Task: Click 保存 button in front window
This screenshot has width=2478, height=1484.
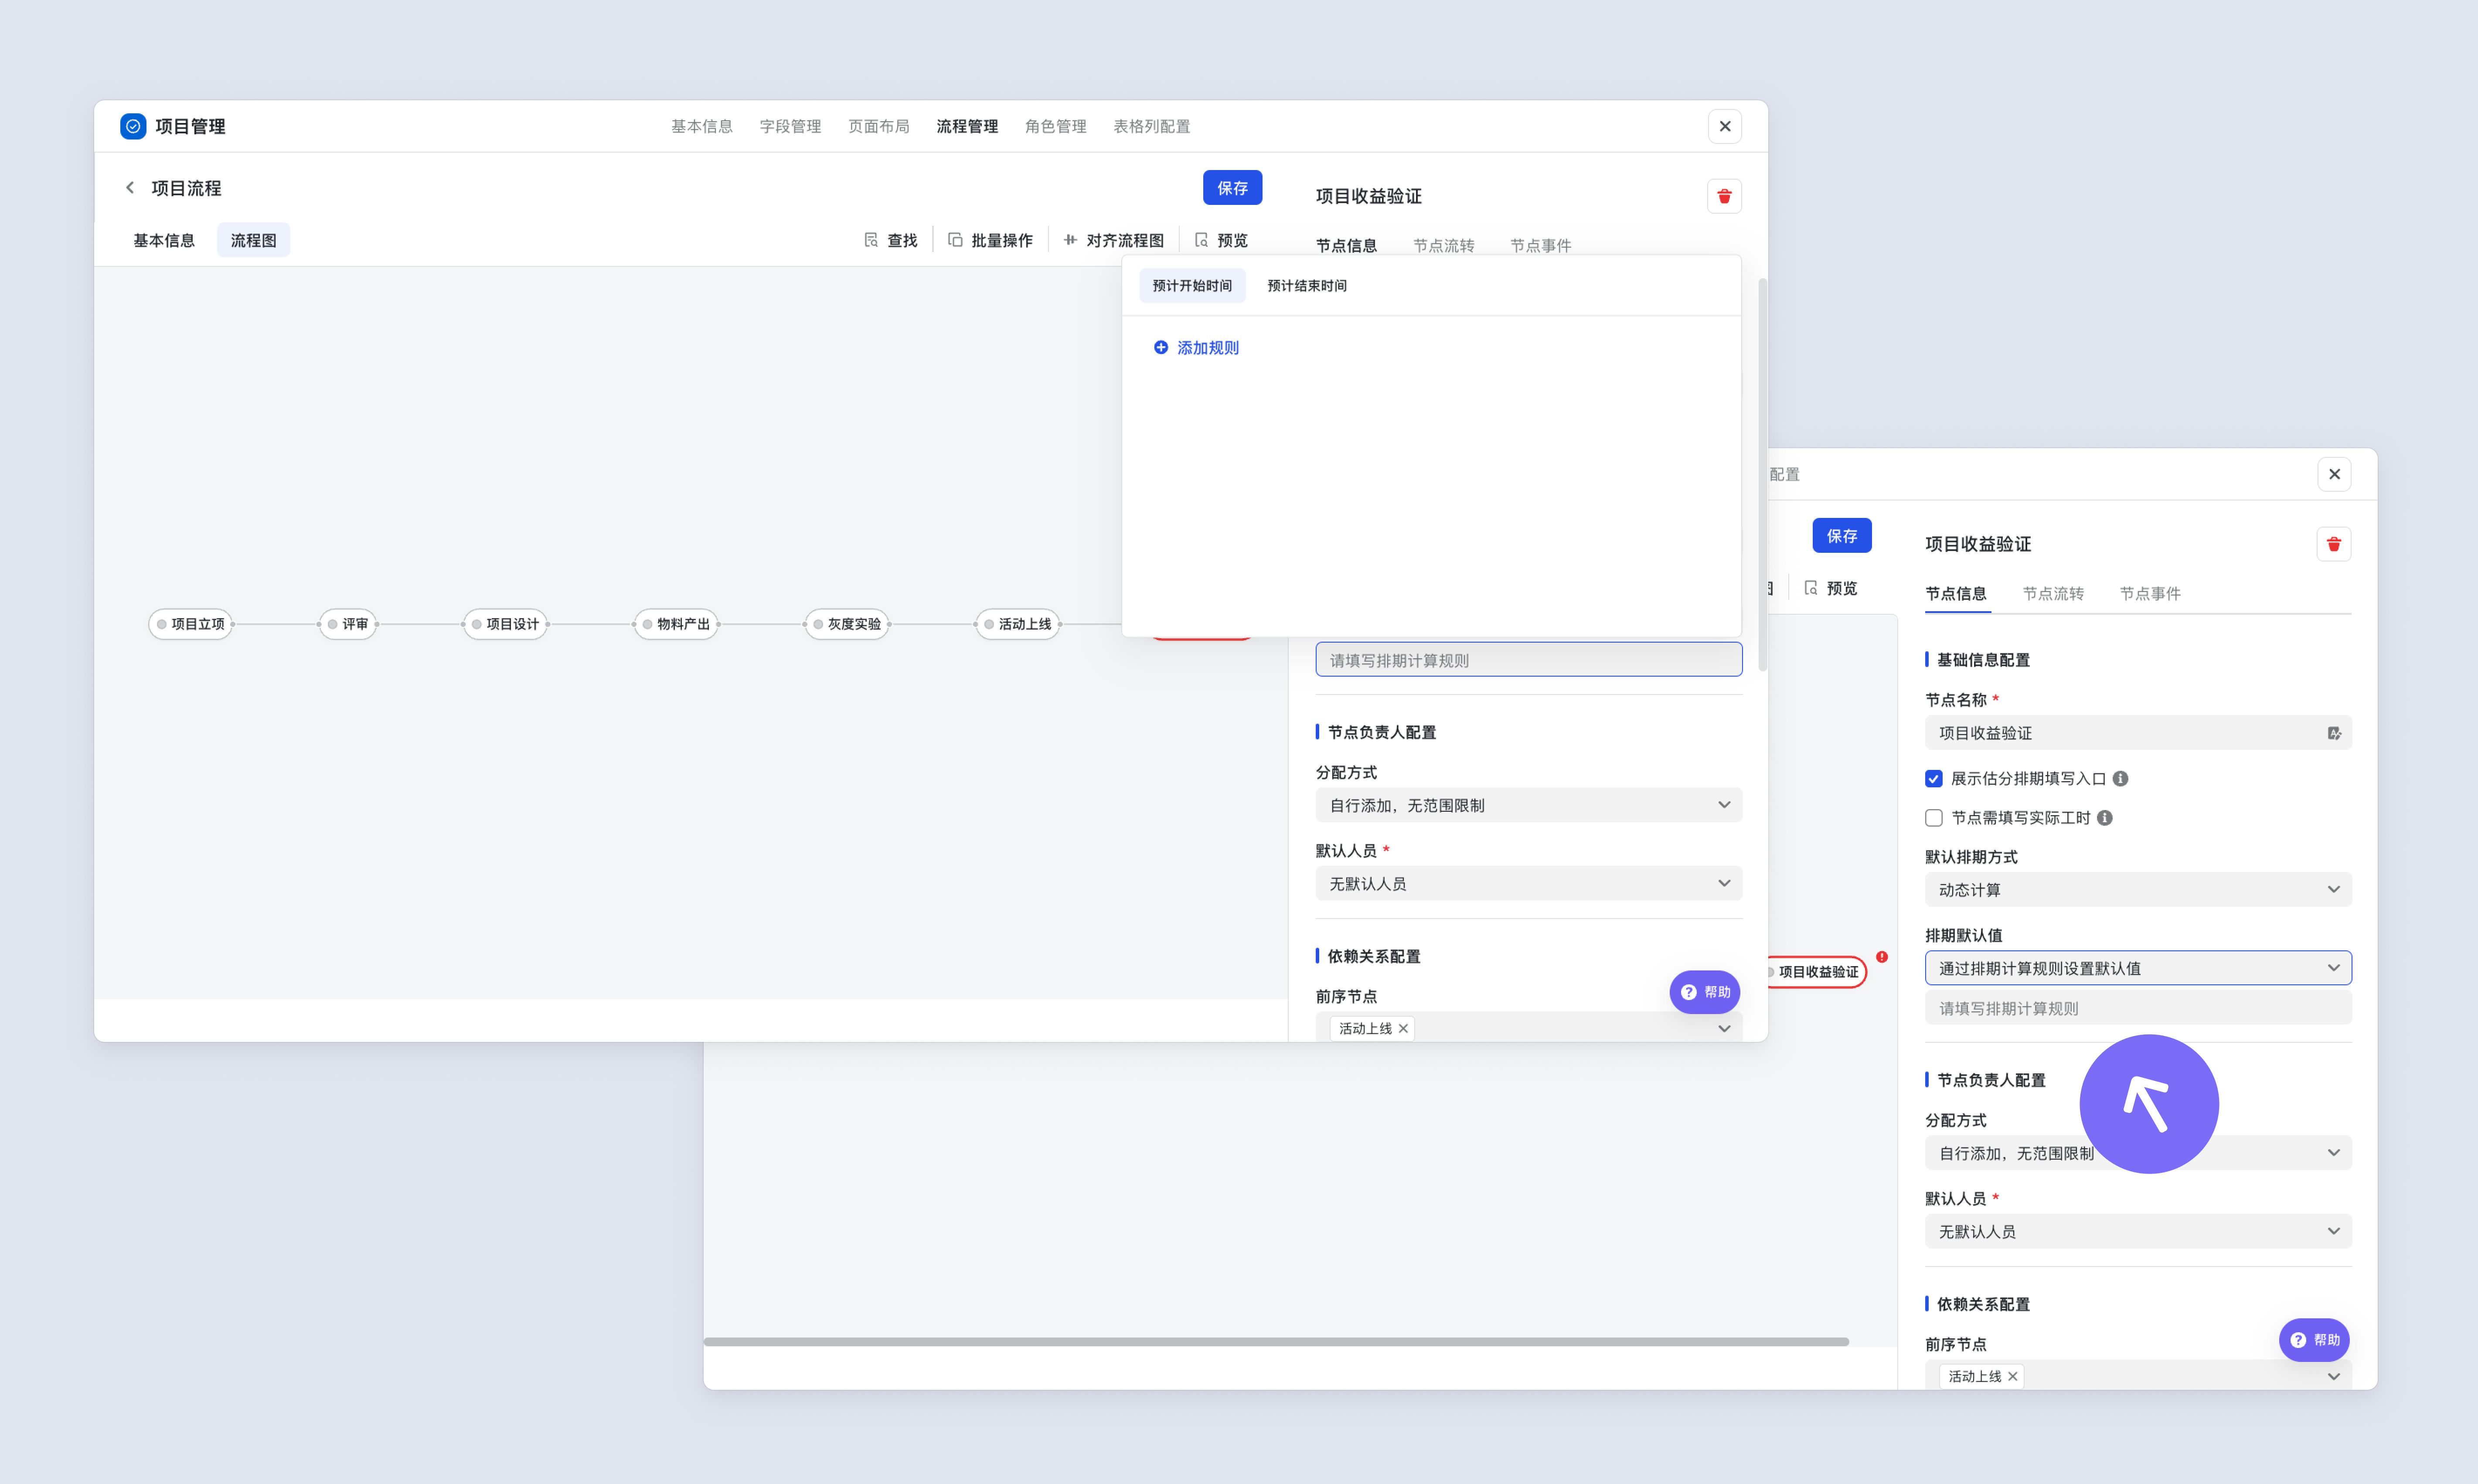Action: point(1232,188)
